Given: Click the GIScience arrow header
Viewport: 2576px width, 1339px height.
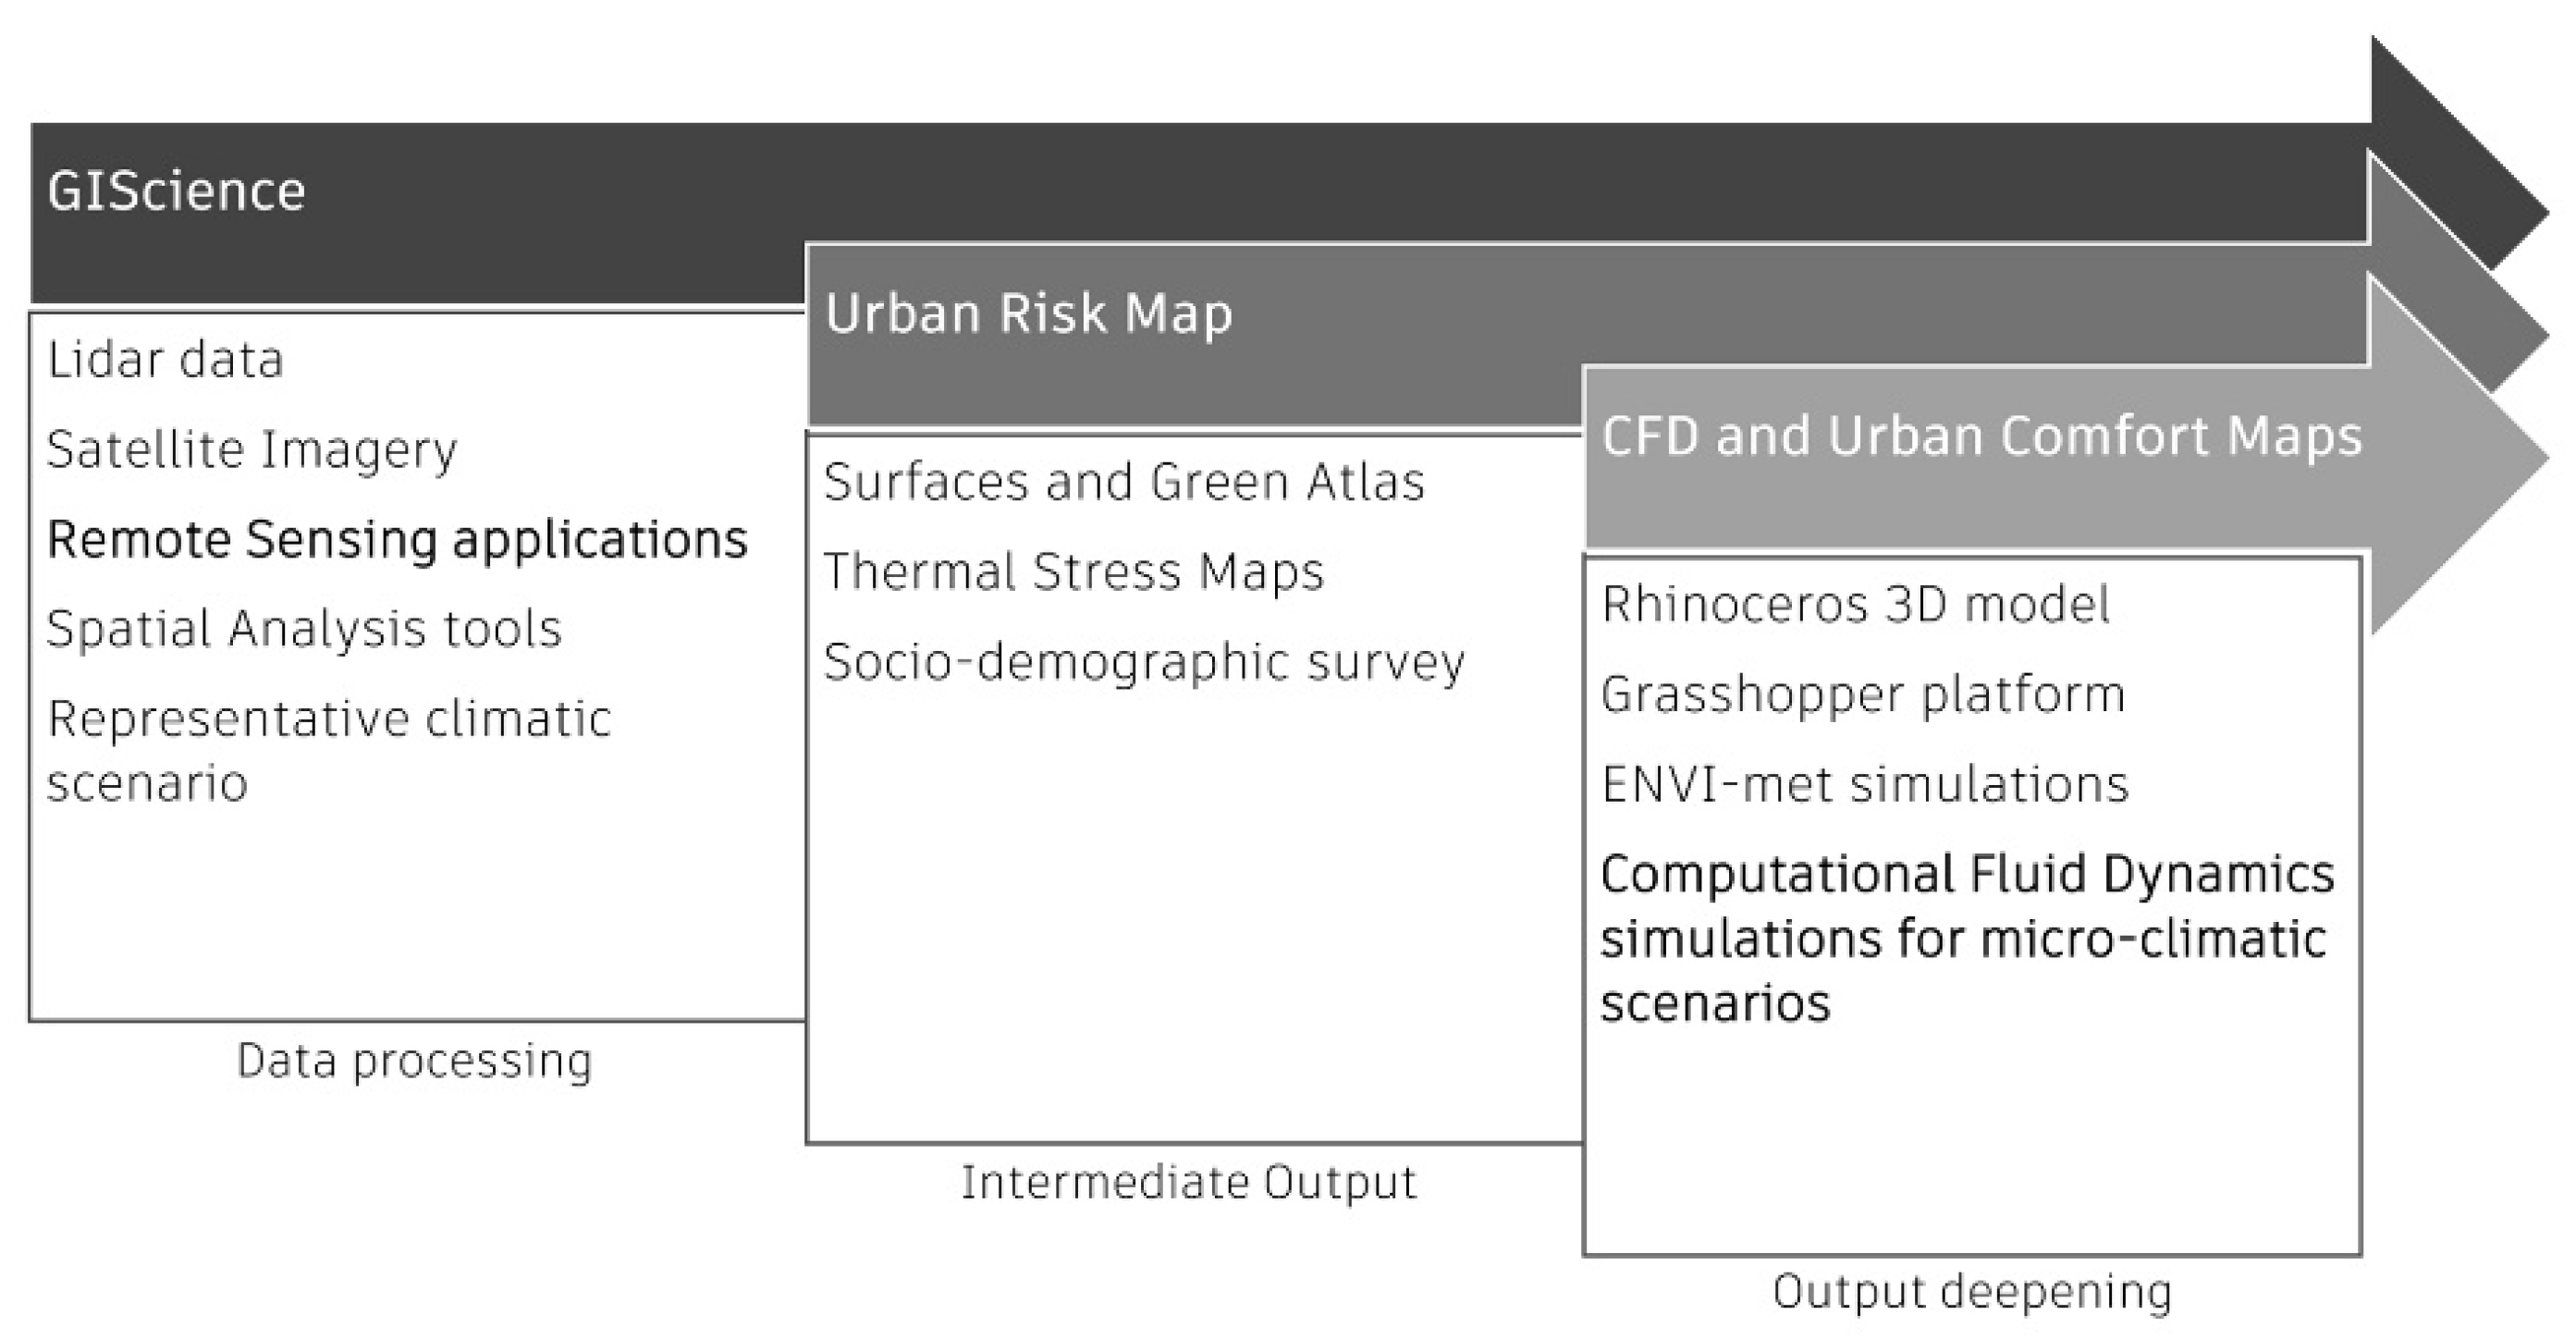Looking at the screenshot, I should 176,191.
